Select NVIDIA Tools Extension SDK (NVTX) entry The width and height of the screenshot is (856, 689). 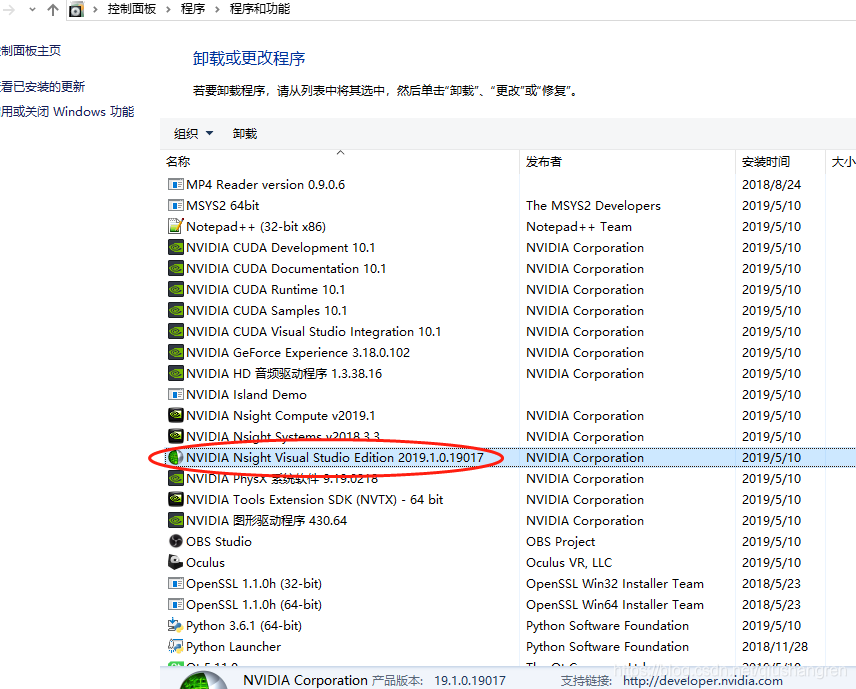tap(314, 500)
